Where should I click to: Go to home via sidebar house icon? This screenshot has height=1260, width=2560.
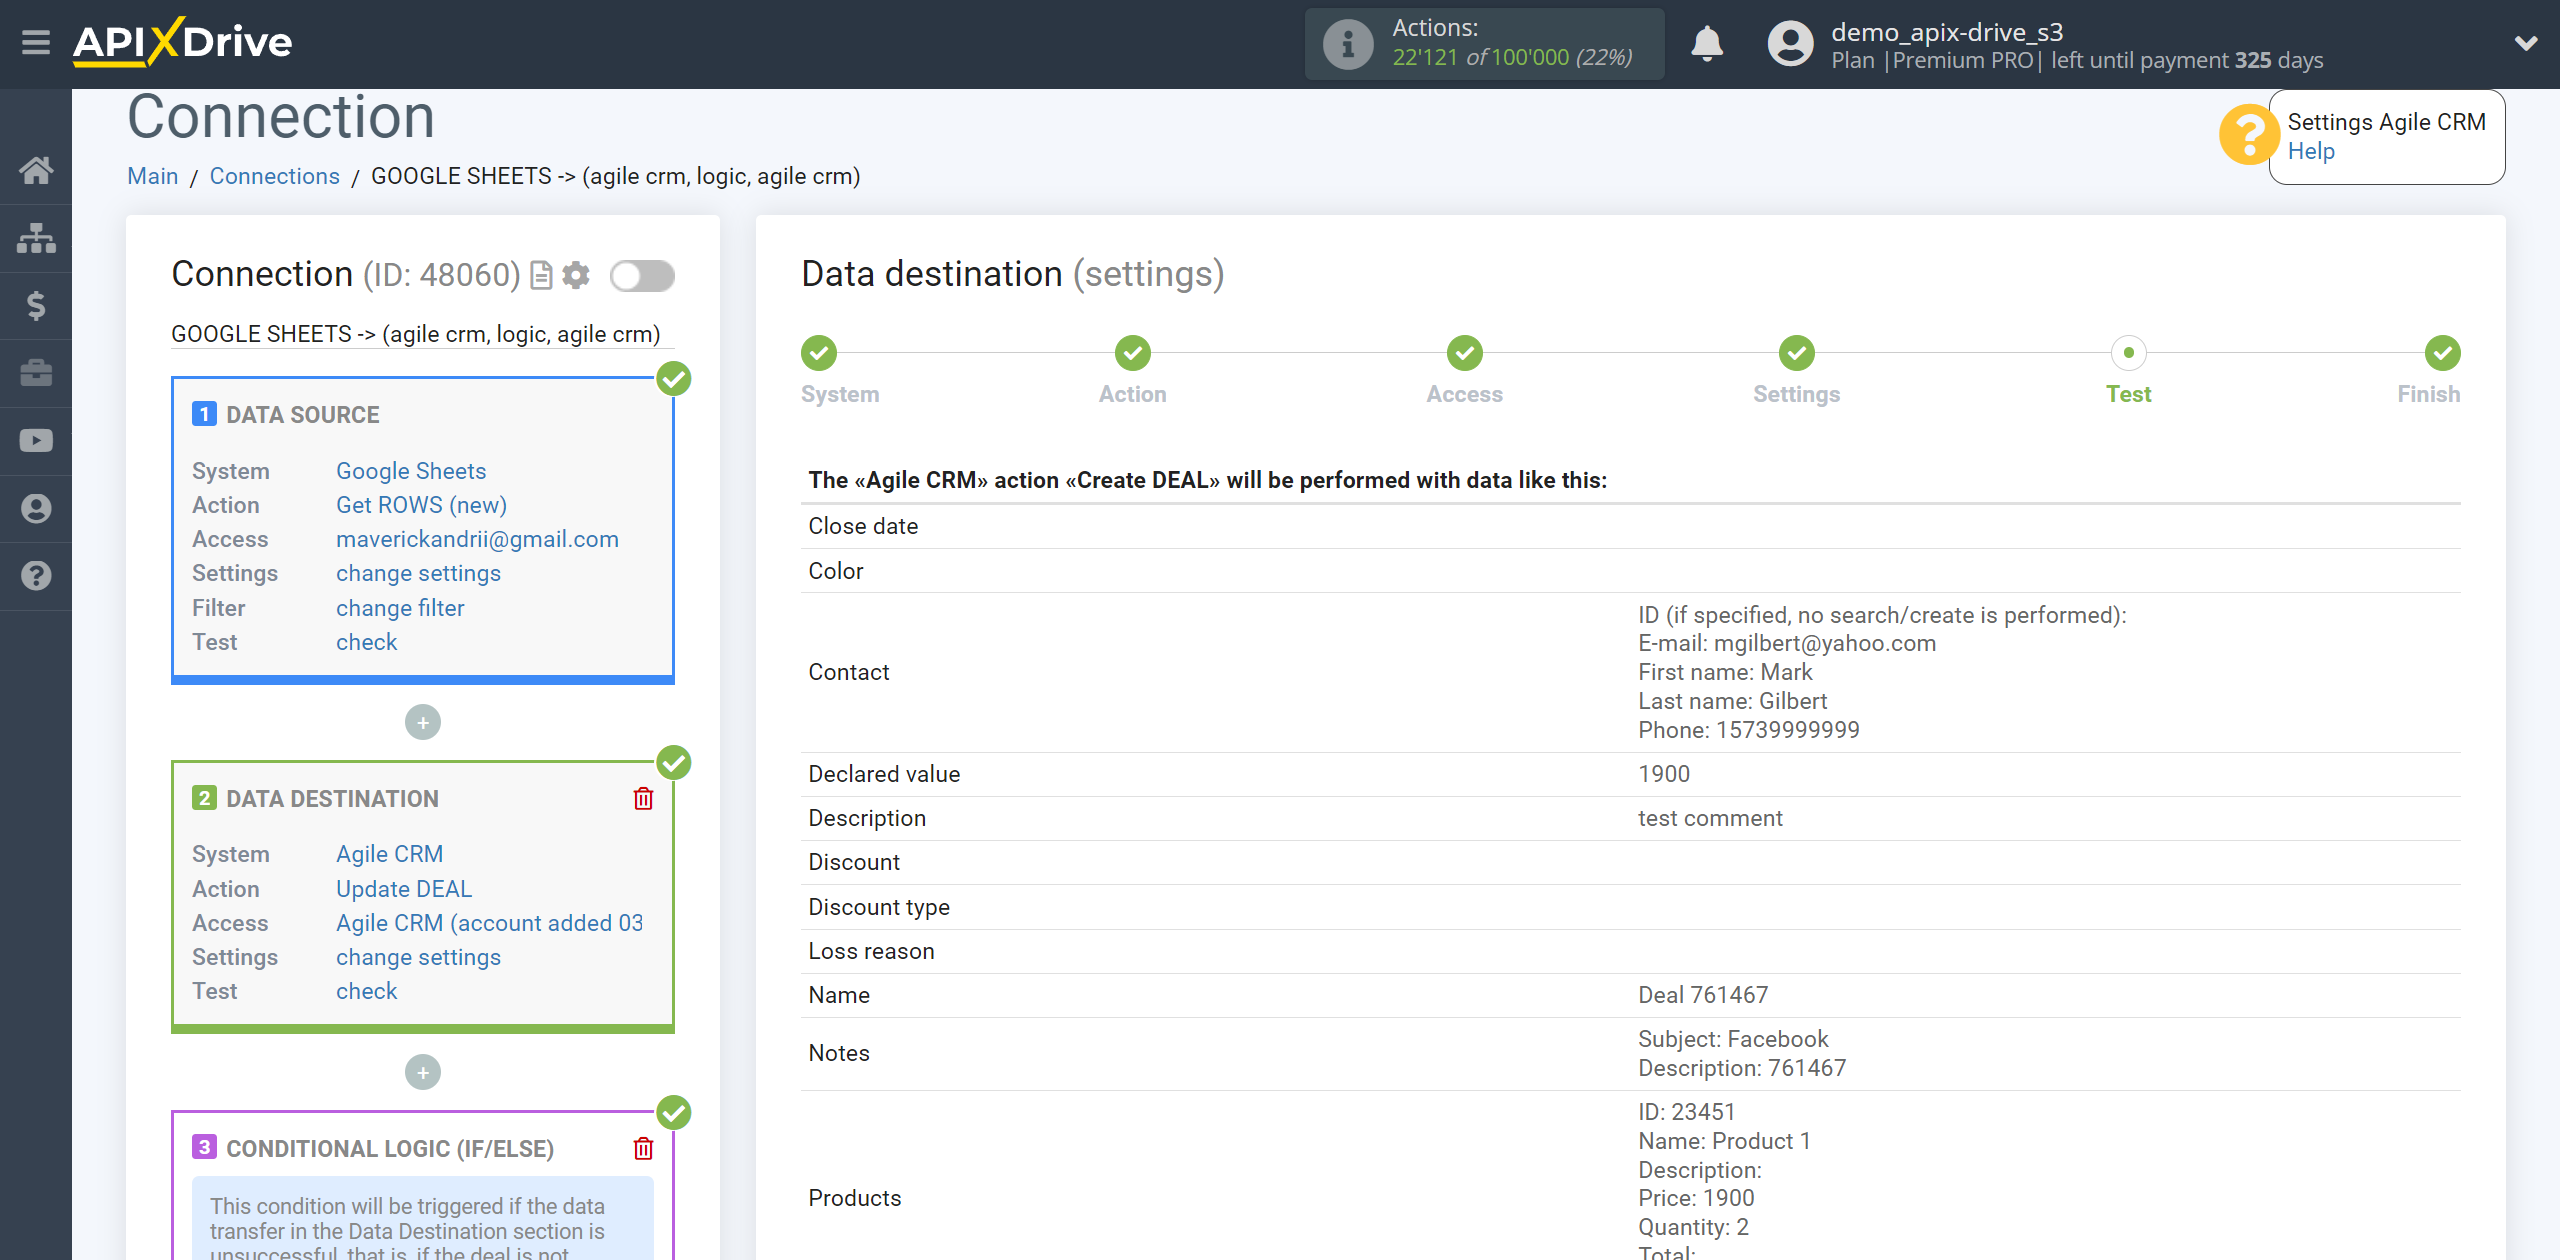tap(36, 170)
